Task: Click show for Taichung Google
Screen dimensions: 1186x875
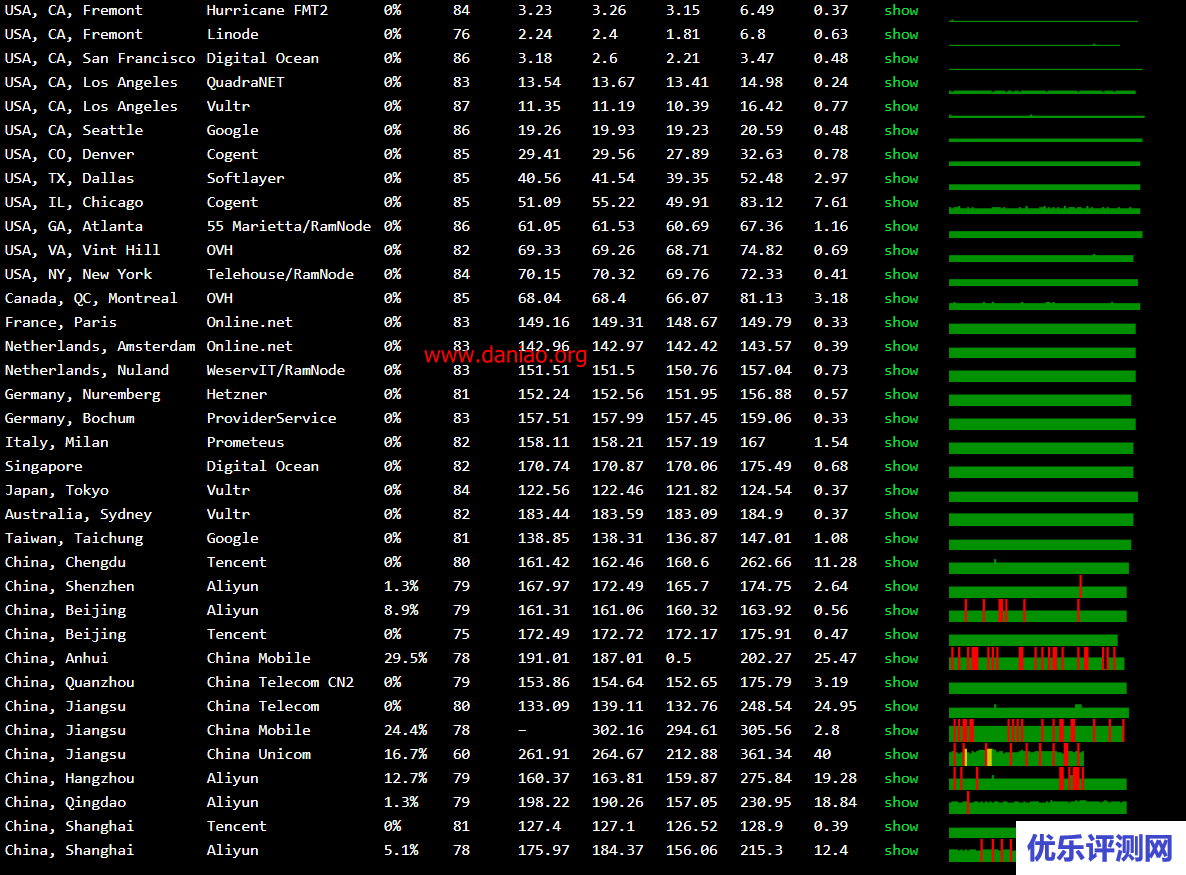Action: 901,538
